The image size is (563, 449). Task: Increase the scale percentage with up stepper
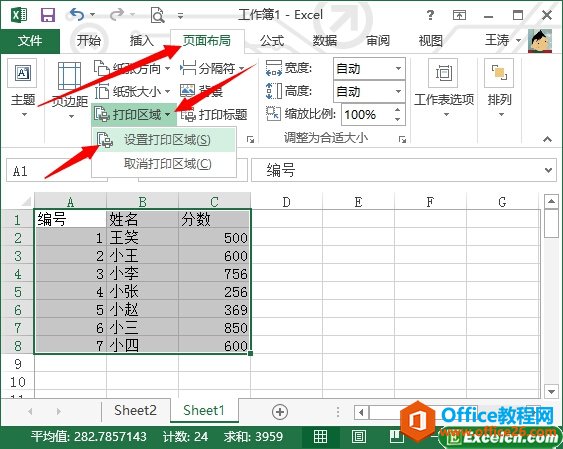[x=397, y=109]
